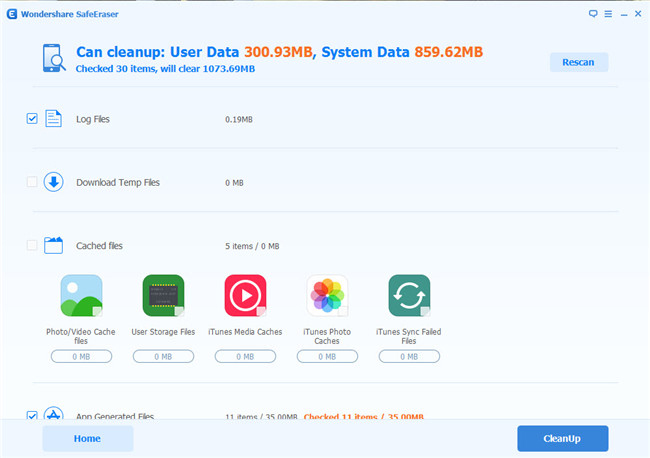
Task: Click the '5 items / 0 MB' text
Action: point(252,246)
